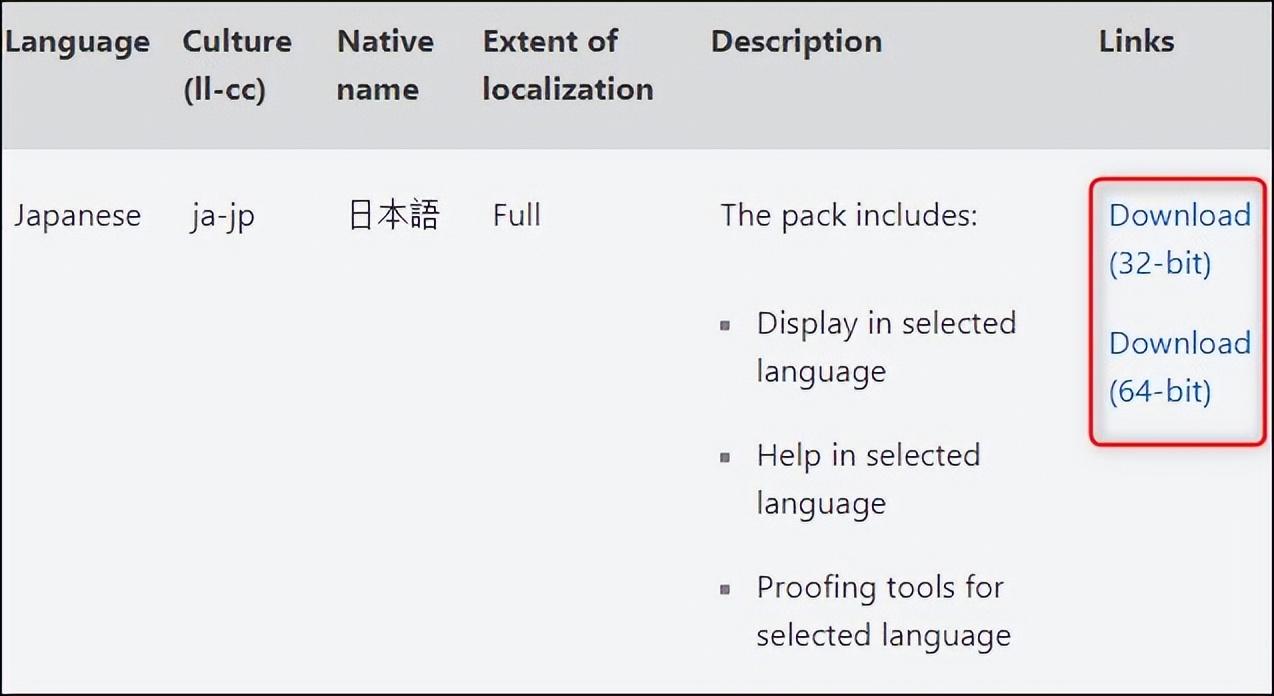This screenshot has height=696, width=1274.
Task: Select the Japanese language cell
Action: (x=77, y=216)
